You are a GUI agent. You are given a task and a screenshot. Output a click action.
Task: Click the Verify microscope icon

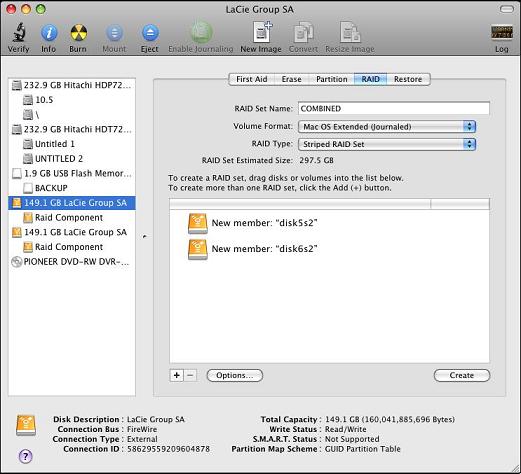tap(19, 33)
